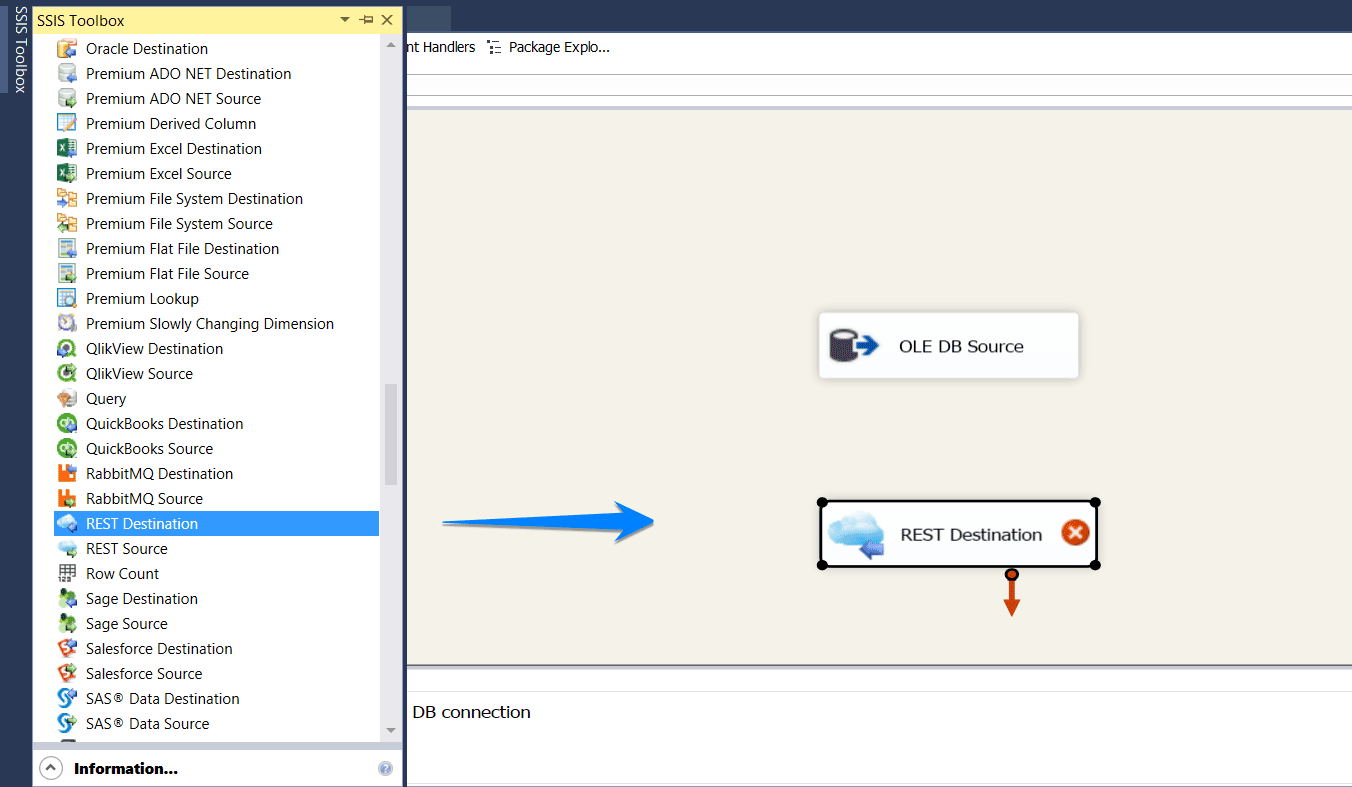
Task: Choose the RabbitMQ Source icon
Action: (x=67, y=498)
